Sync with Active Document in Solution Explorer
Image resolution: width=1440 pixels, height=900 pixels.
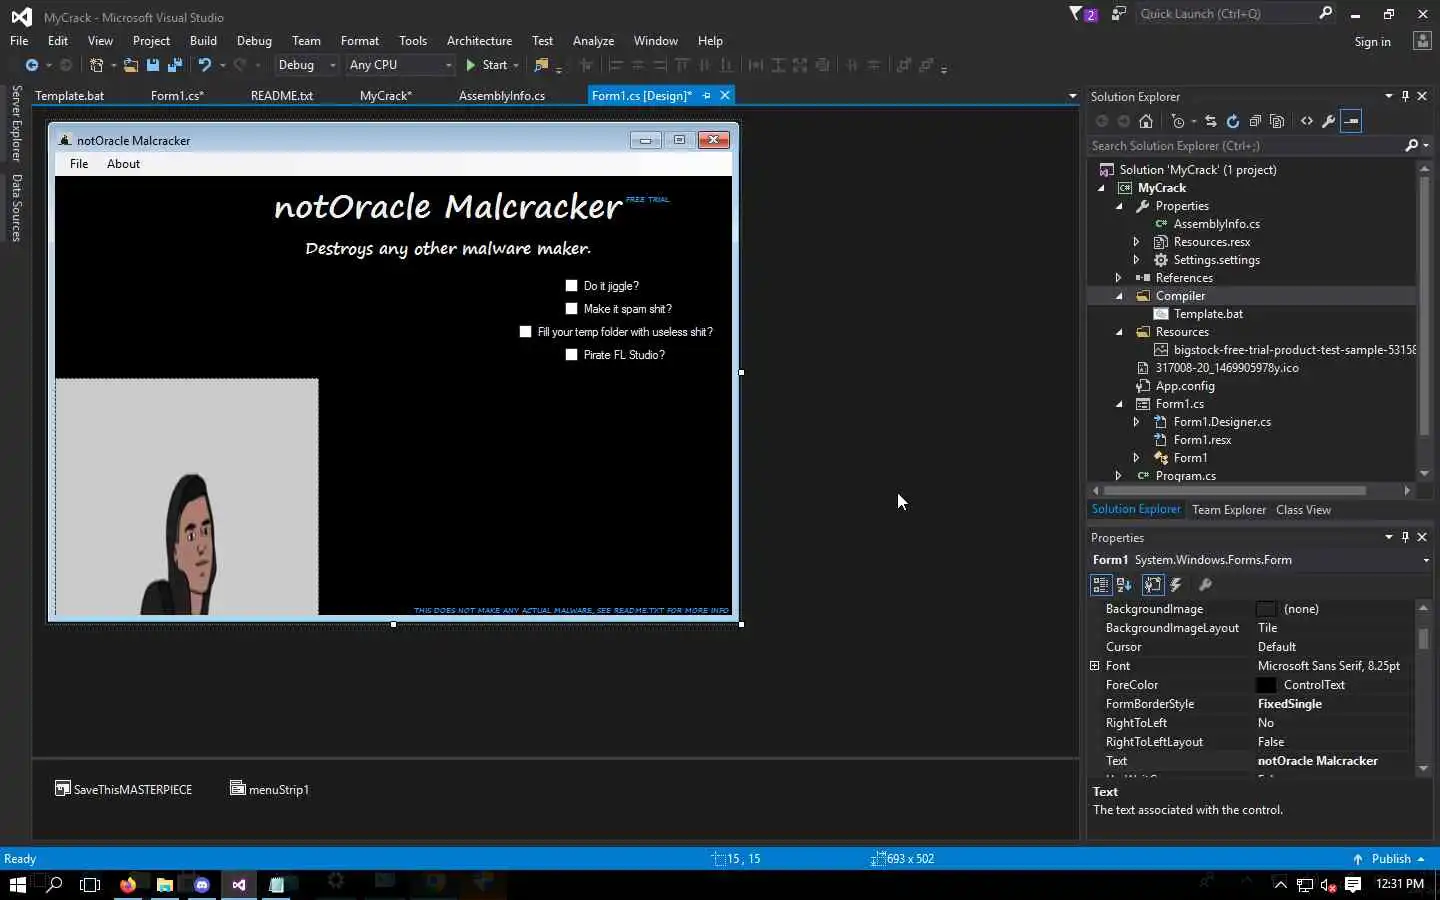click(1211, 121)
